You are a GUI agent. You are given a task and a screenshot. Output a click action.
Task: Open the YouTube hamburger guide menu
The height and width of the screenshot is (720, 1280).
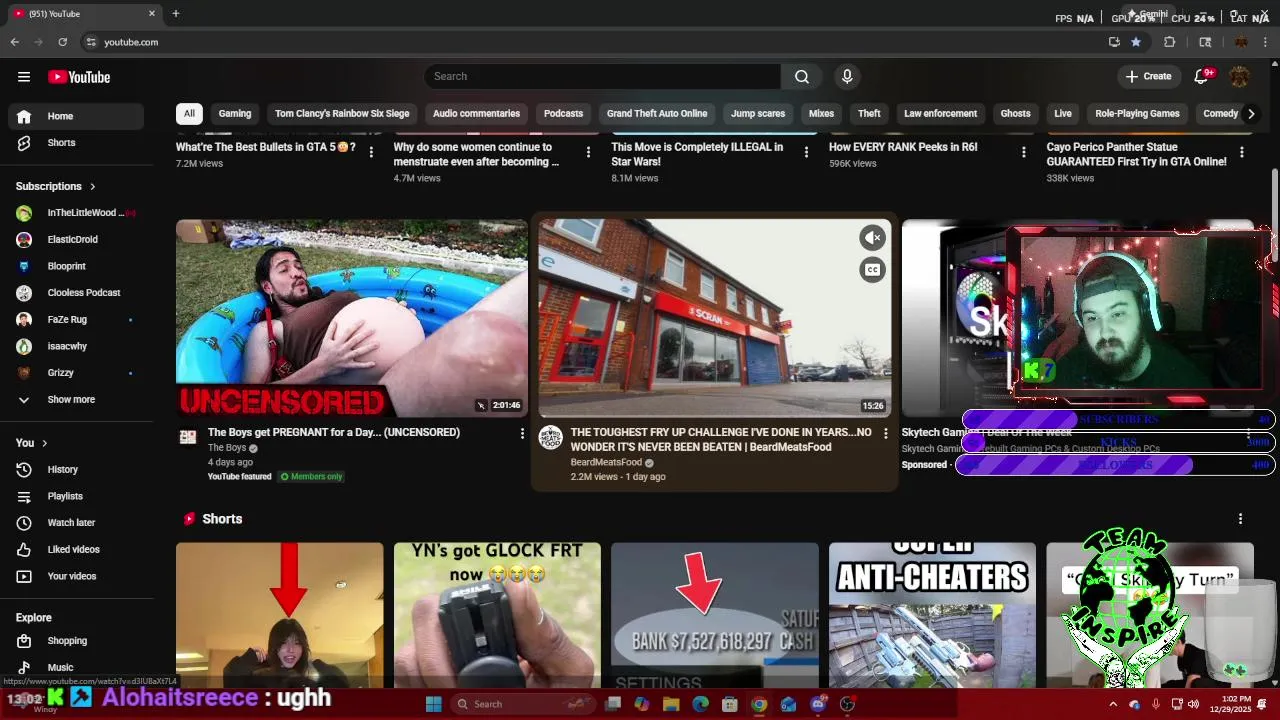click(24, 77)
